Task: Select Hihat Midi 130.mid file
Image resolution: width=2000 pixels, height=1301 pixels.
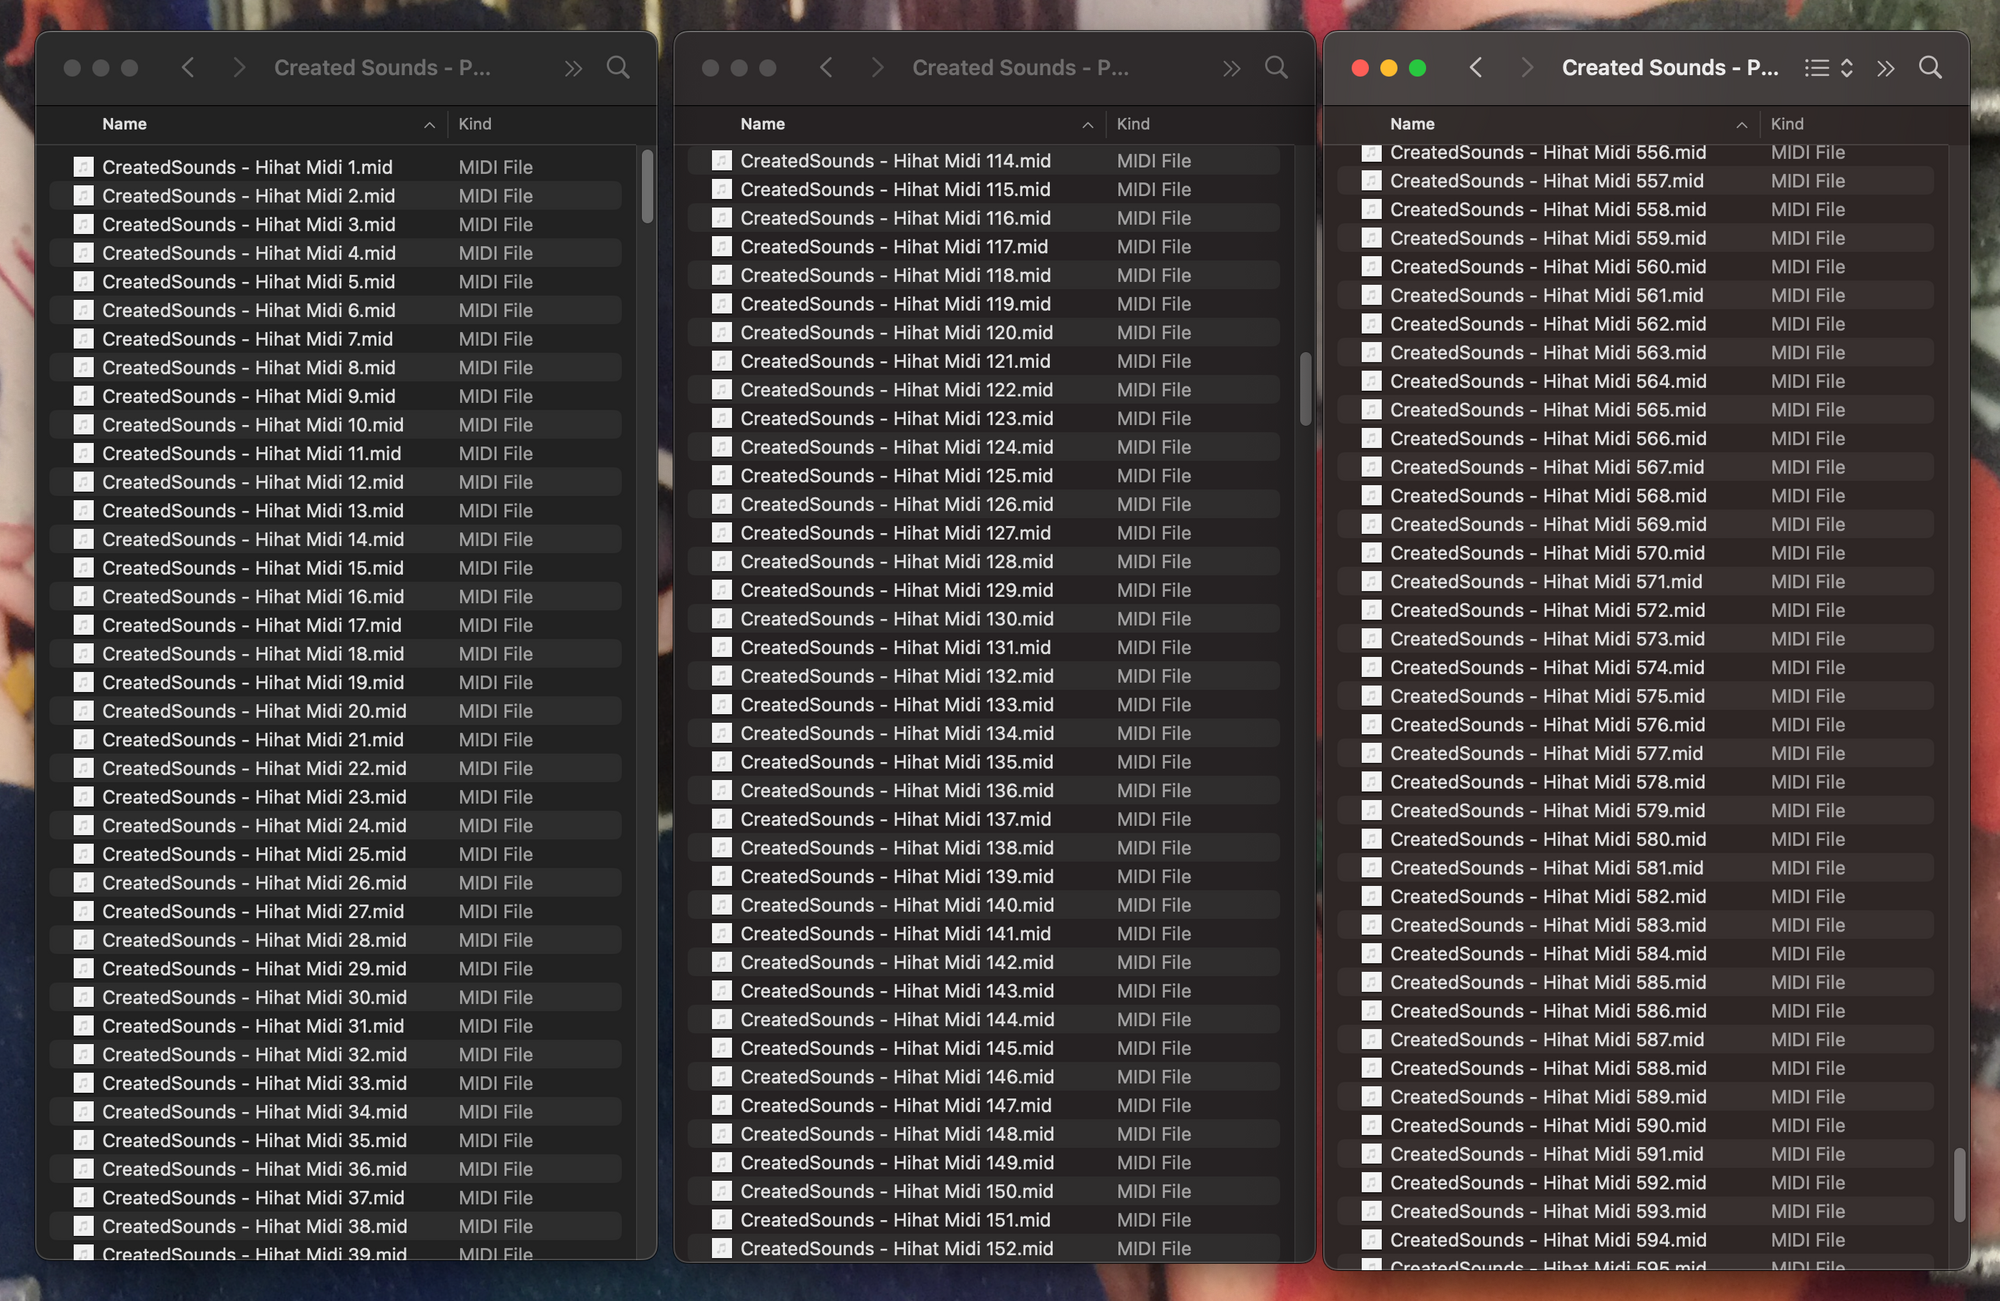Action: pyautogui.click(x=896, y=619)
